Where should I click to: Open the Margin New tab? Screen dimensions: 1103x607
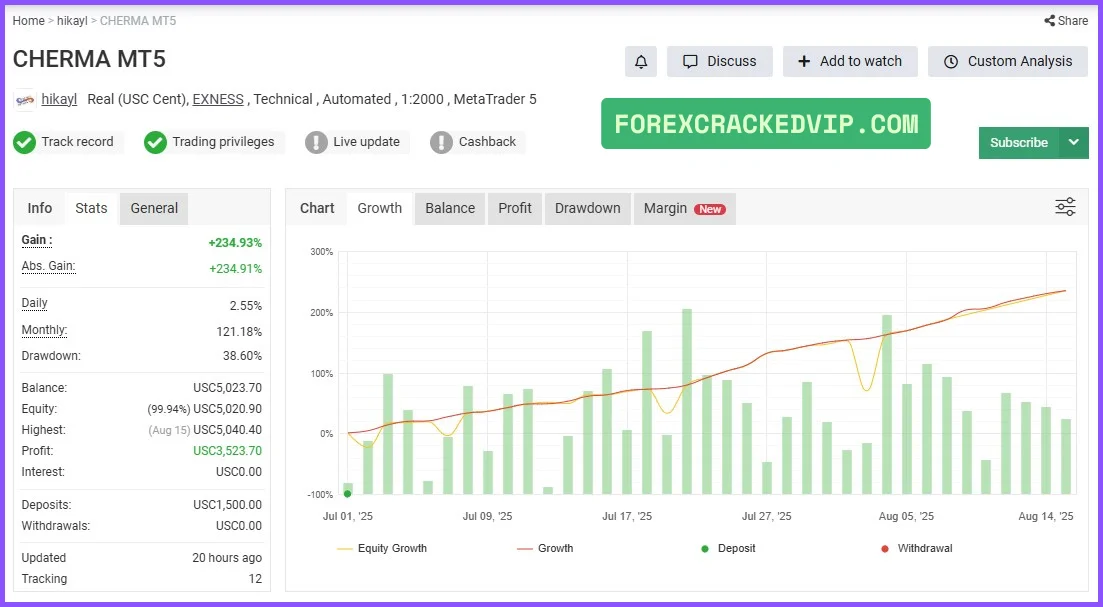point(684,208)
